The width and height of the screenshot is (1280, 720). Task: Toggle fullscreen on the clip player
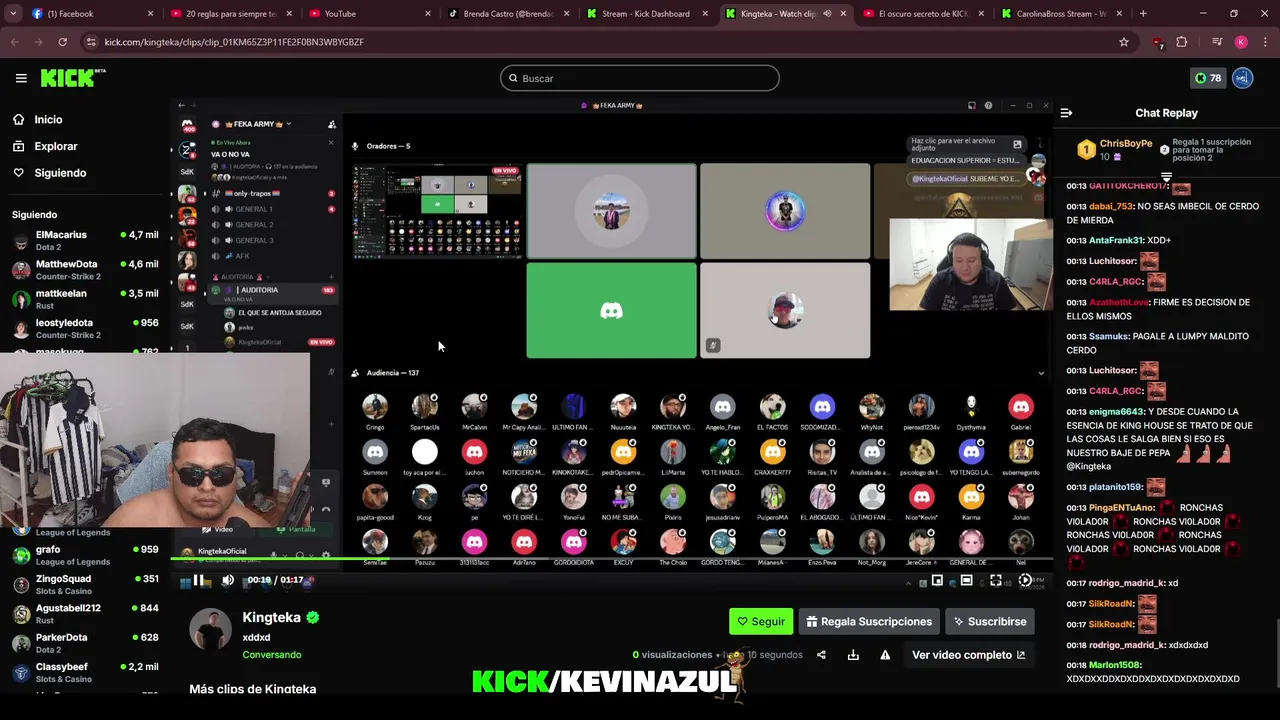pyautogui.click(x=996, y=581)
